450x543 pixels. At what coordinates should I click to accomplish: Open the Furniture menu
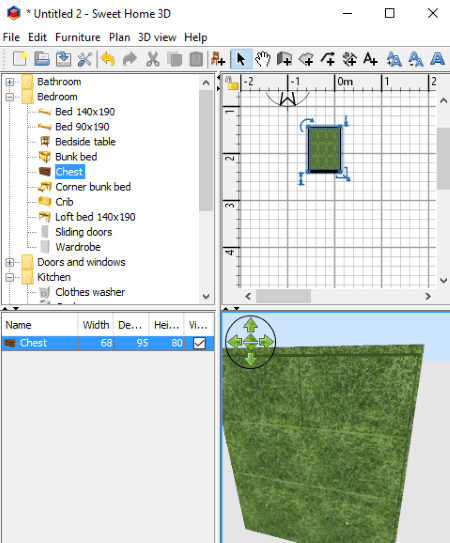(x=78, y=37)
